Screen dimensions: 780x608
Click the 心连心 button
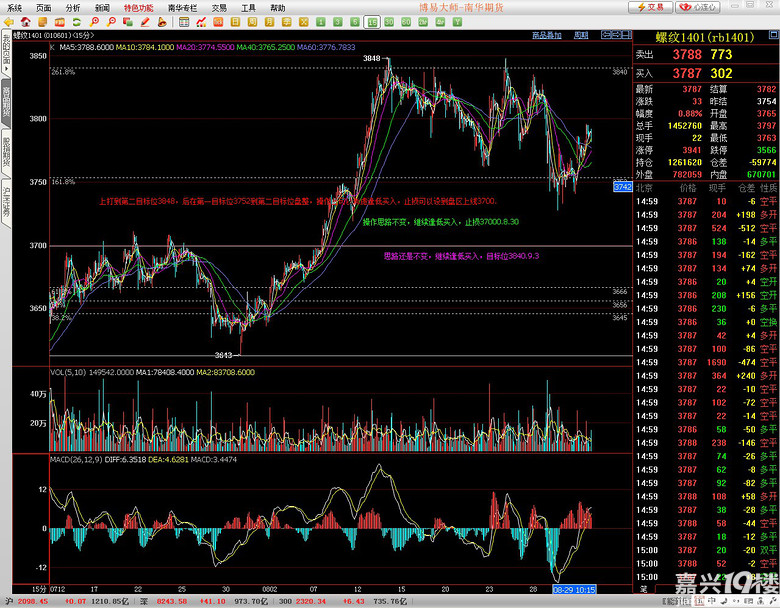(x=700, y=6)
